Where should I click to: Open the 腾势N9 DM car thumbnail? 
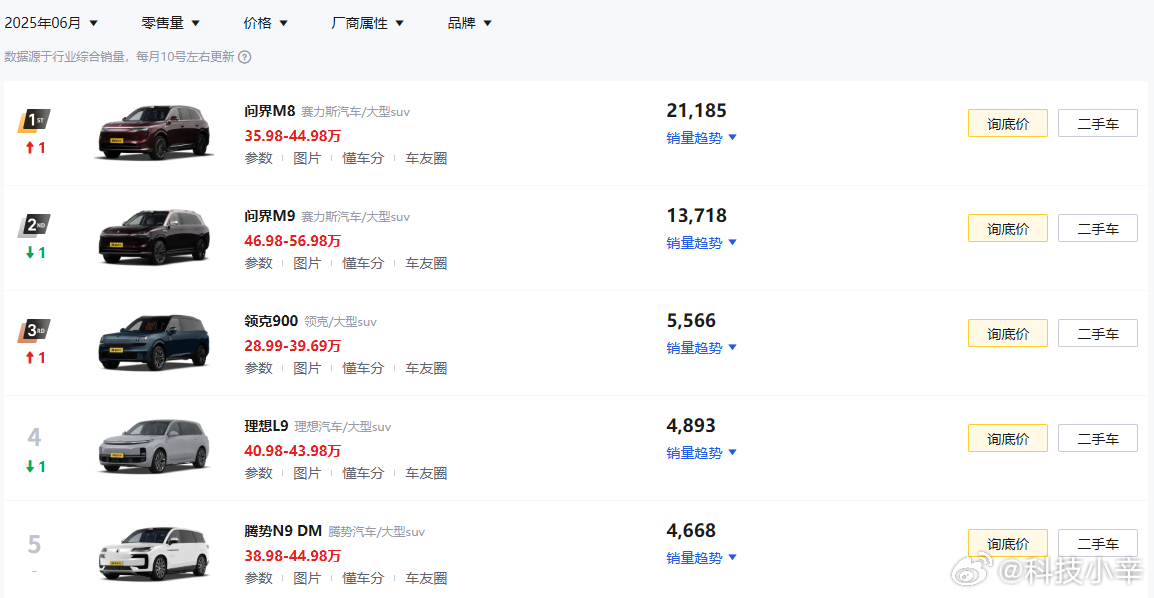(155, 553)
